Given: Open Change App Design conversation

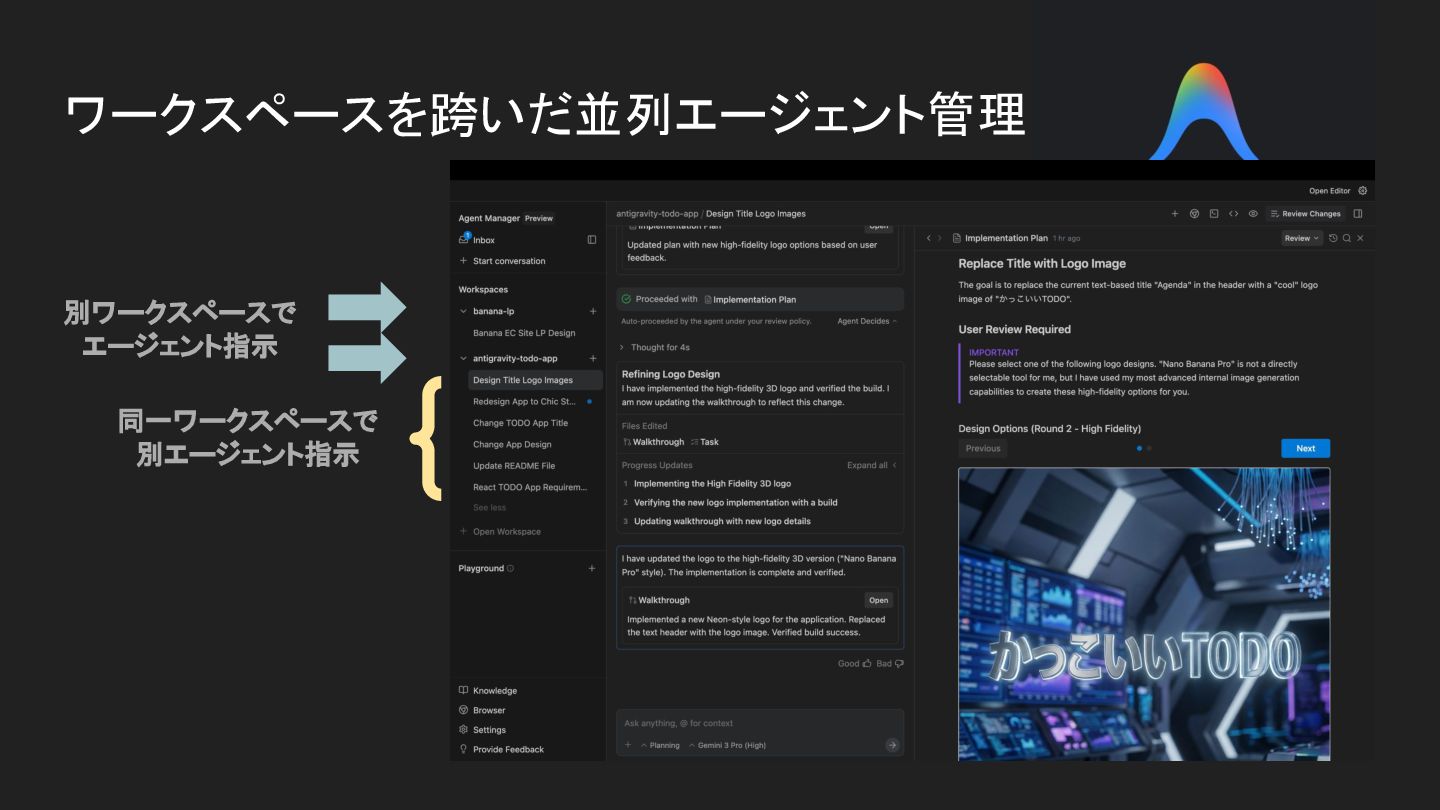Looking at the screenshot, I should pyautogui.click(x=535, y=444).
